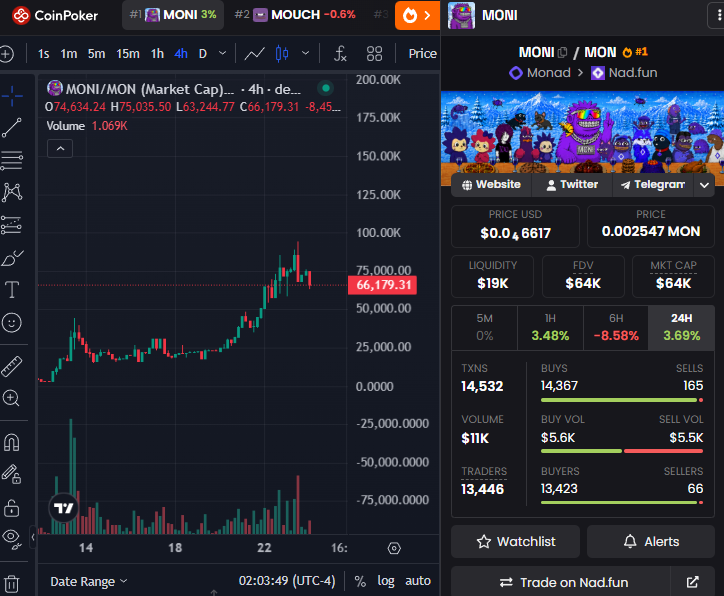Viewport: 724px width, 596px height.
Task: Toggle log scale mode
Action: coord(386,581)
